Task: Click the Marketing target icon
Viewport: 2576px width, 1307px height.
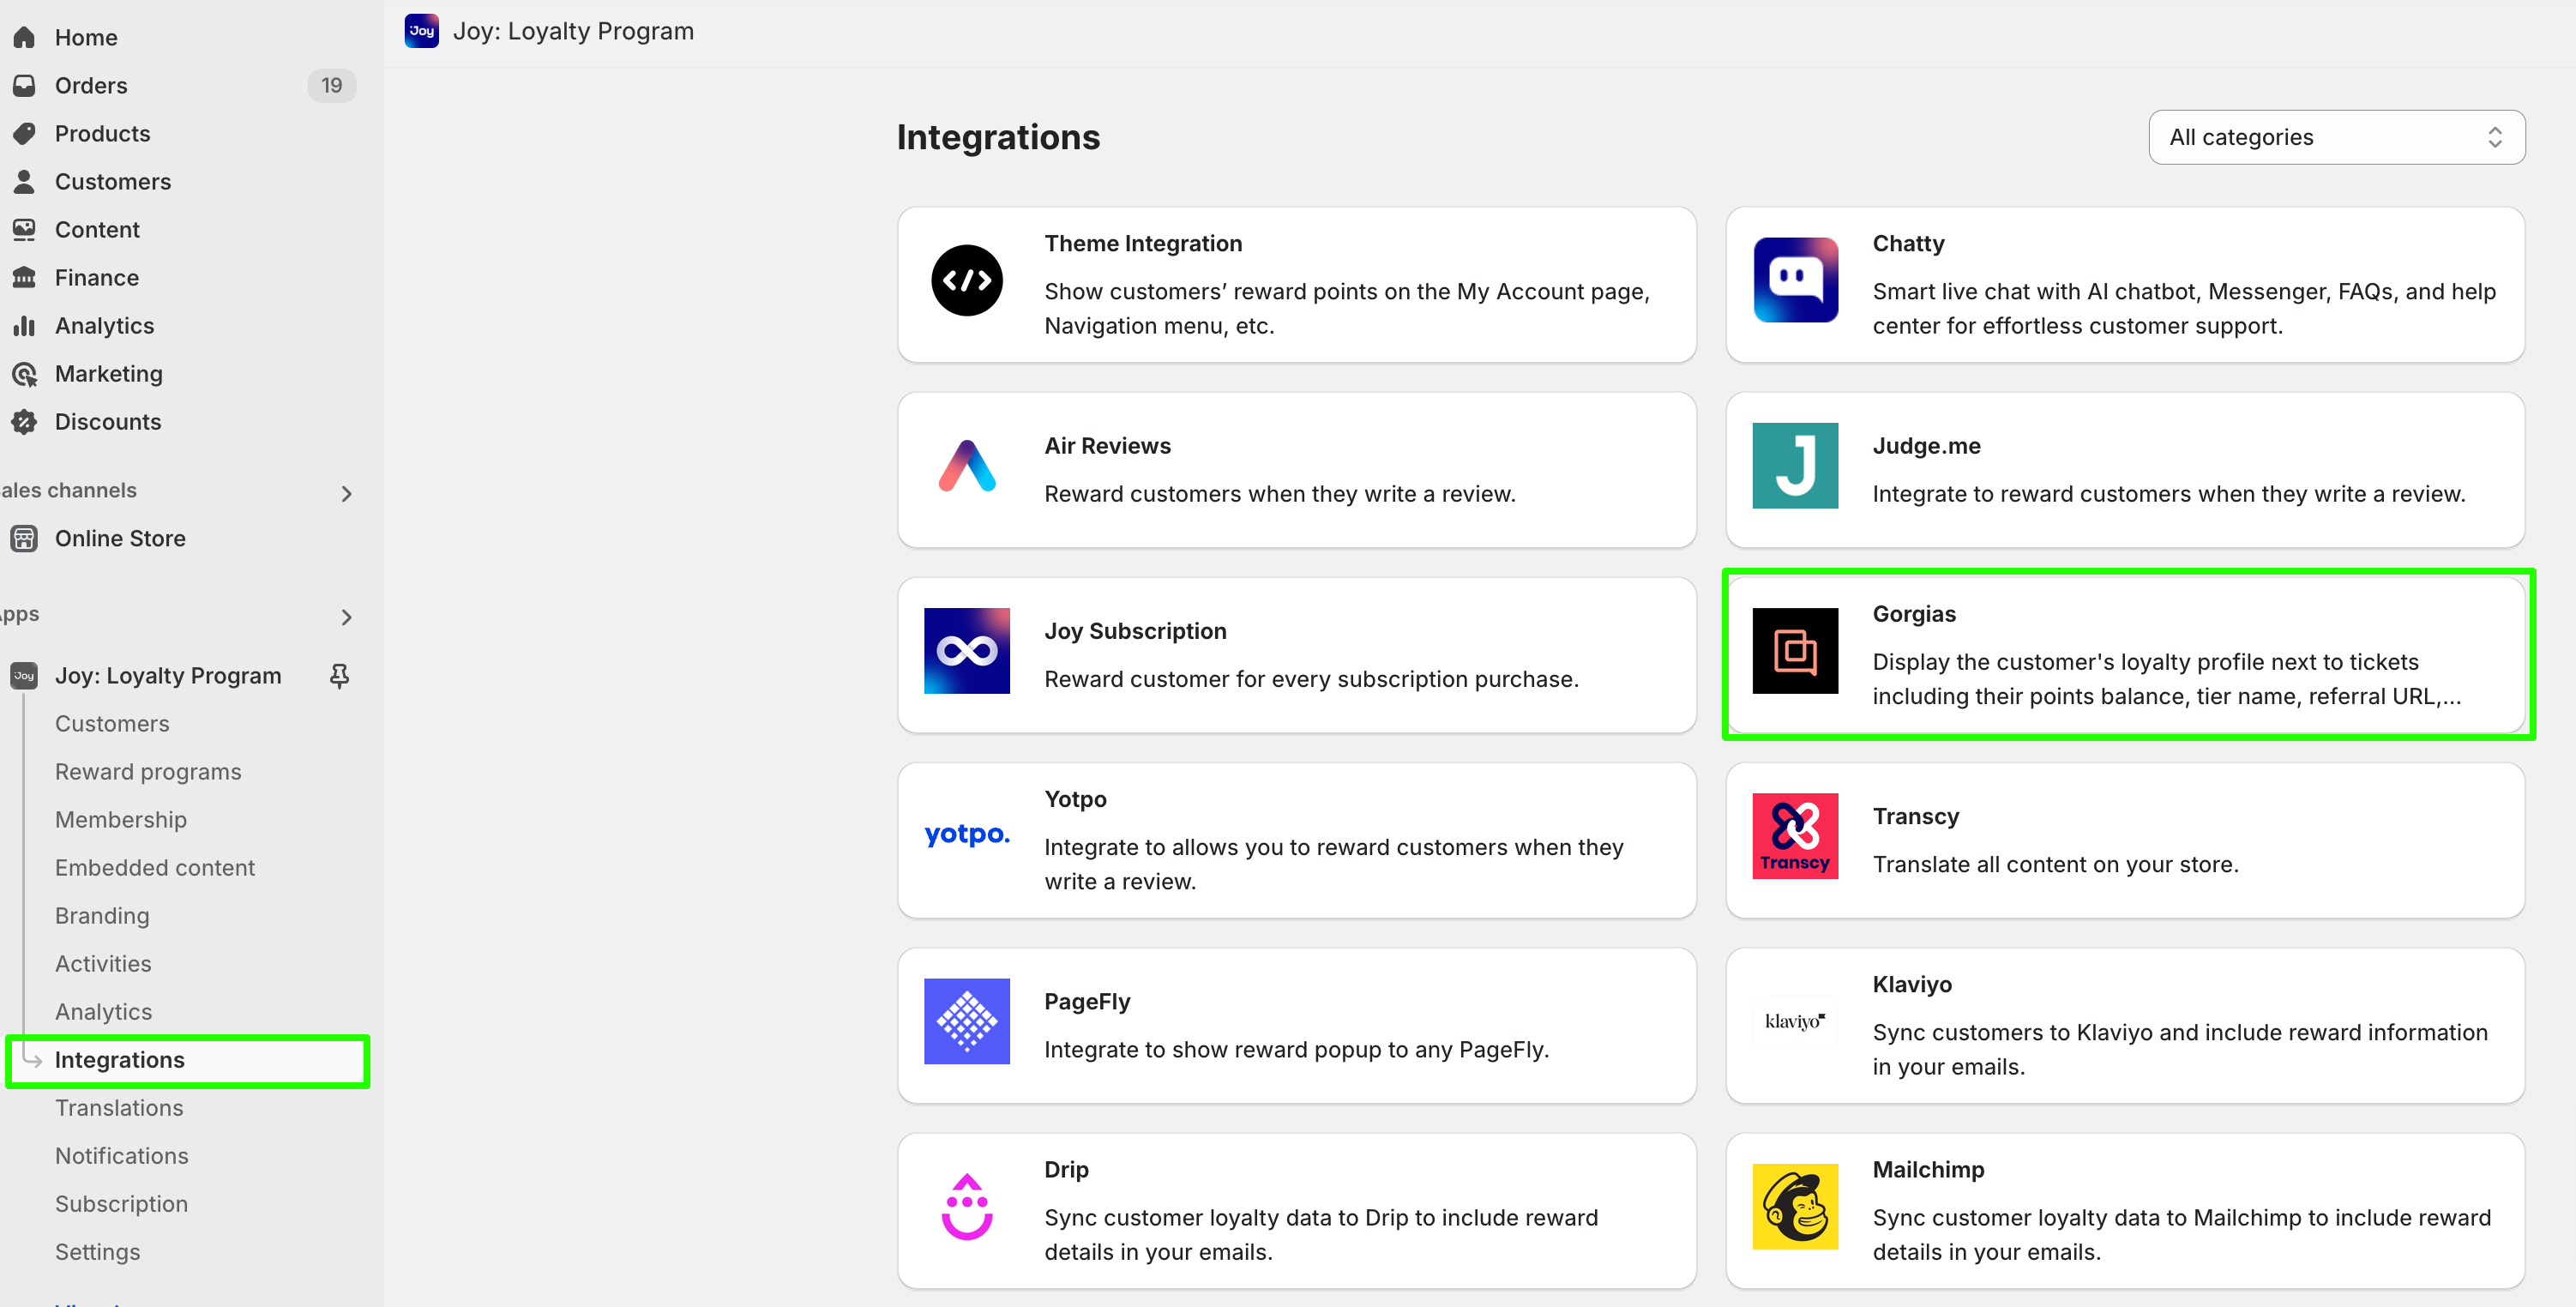Action: pyautogui.click(x=24, y=373)
